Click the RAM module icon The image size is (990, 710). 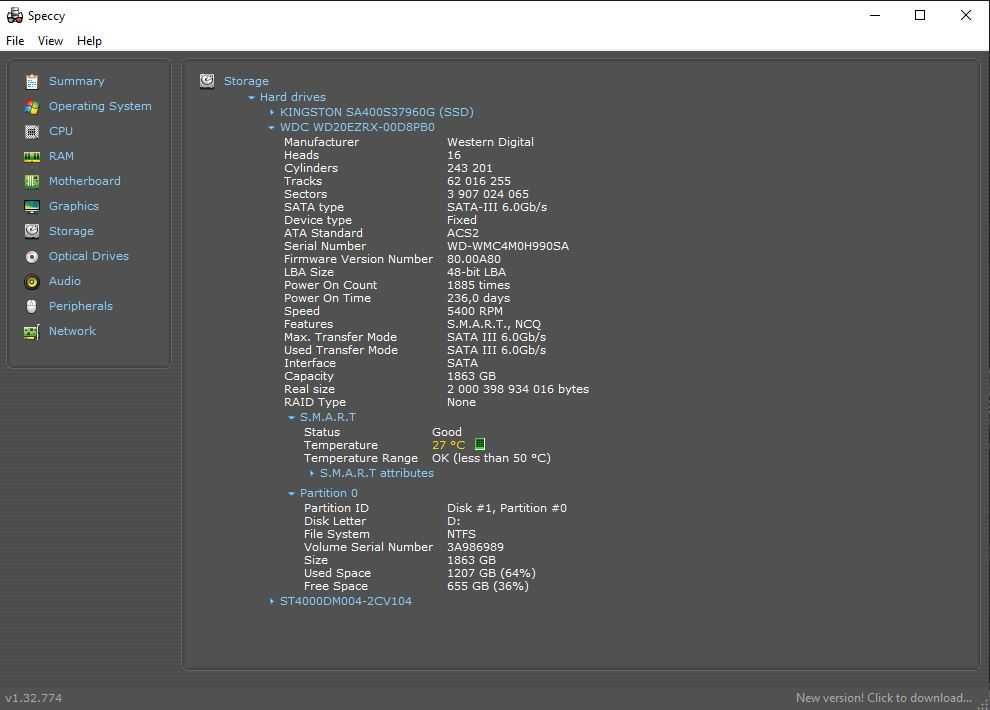coord(32,157)
